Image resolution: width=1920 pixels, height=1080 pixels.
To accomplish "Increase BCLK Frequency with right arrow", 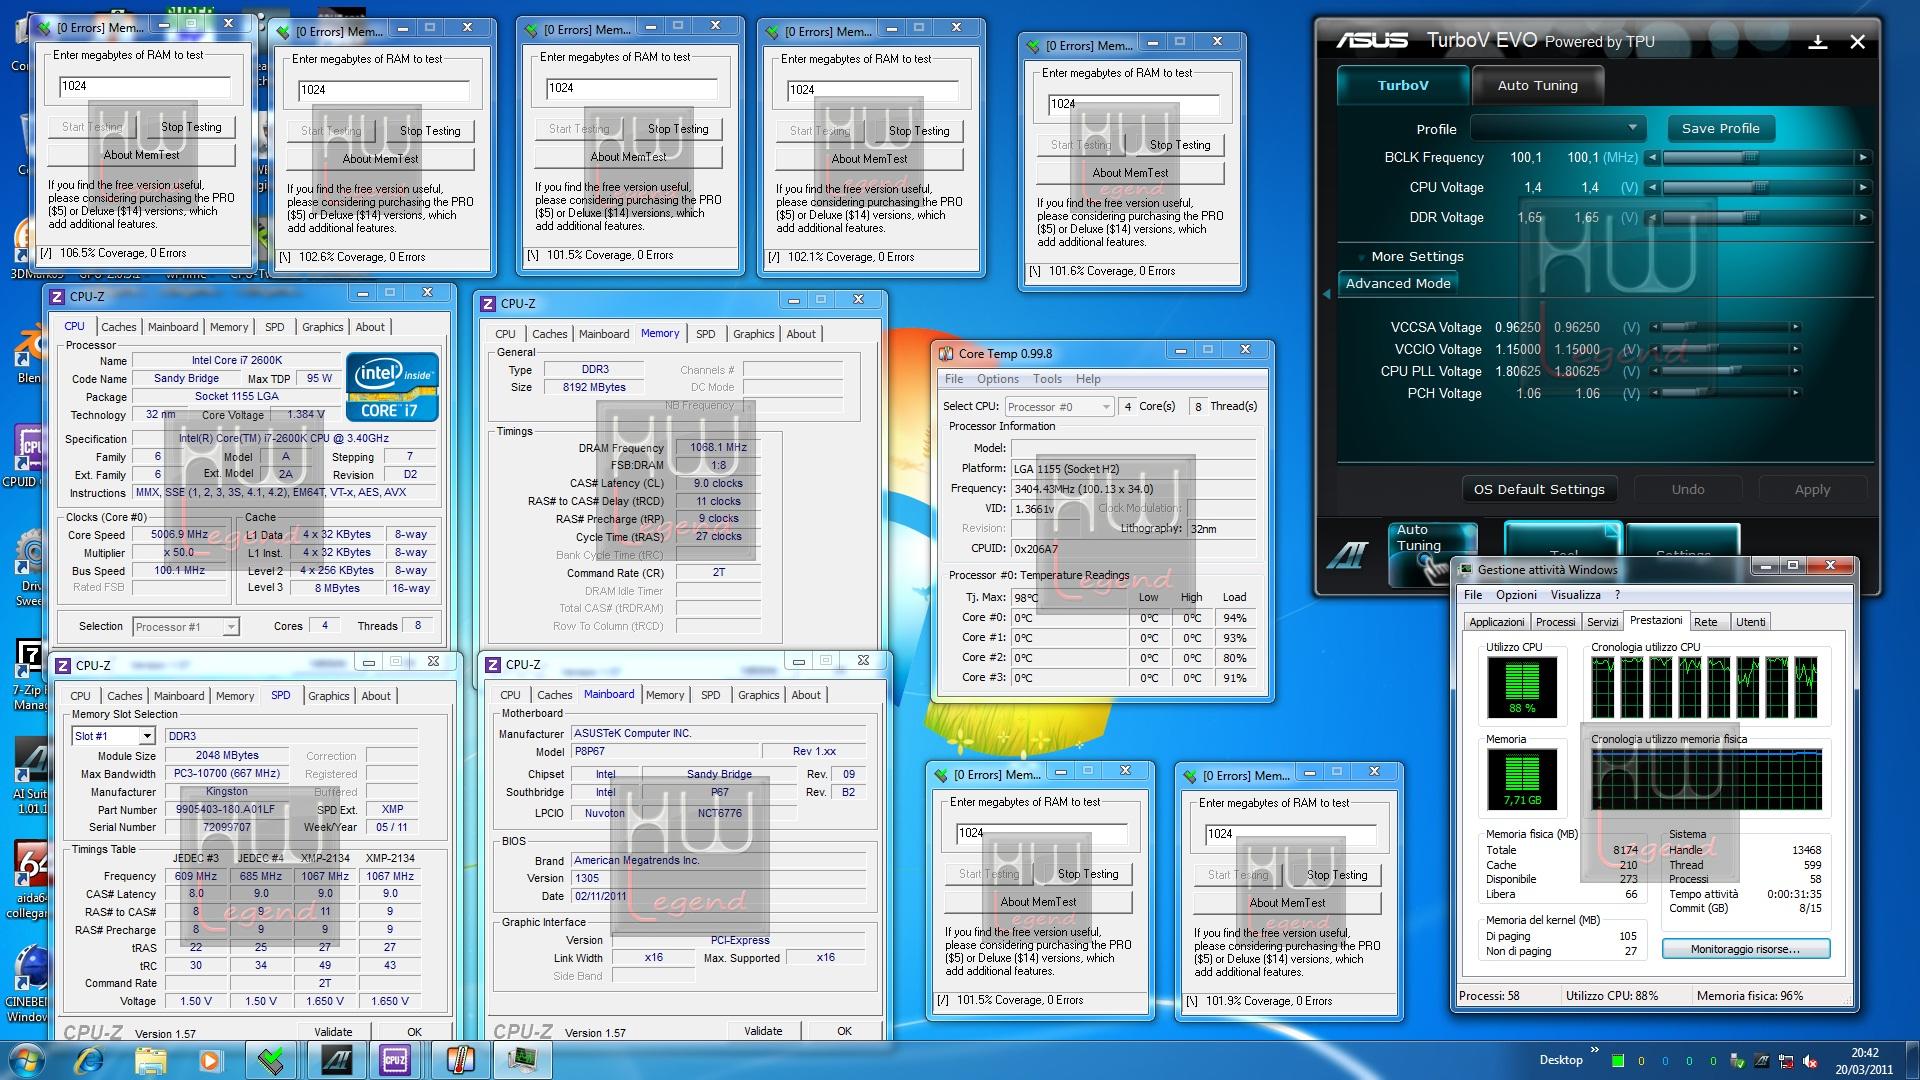I will pyautogui.click(x=1863, y=157).
